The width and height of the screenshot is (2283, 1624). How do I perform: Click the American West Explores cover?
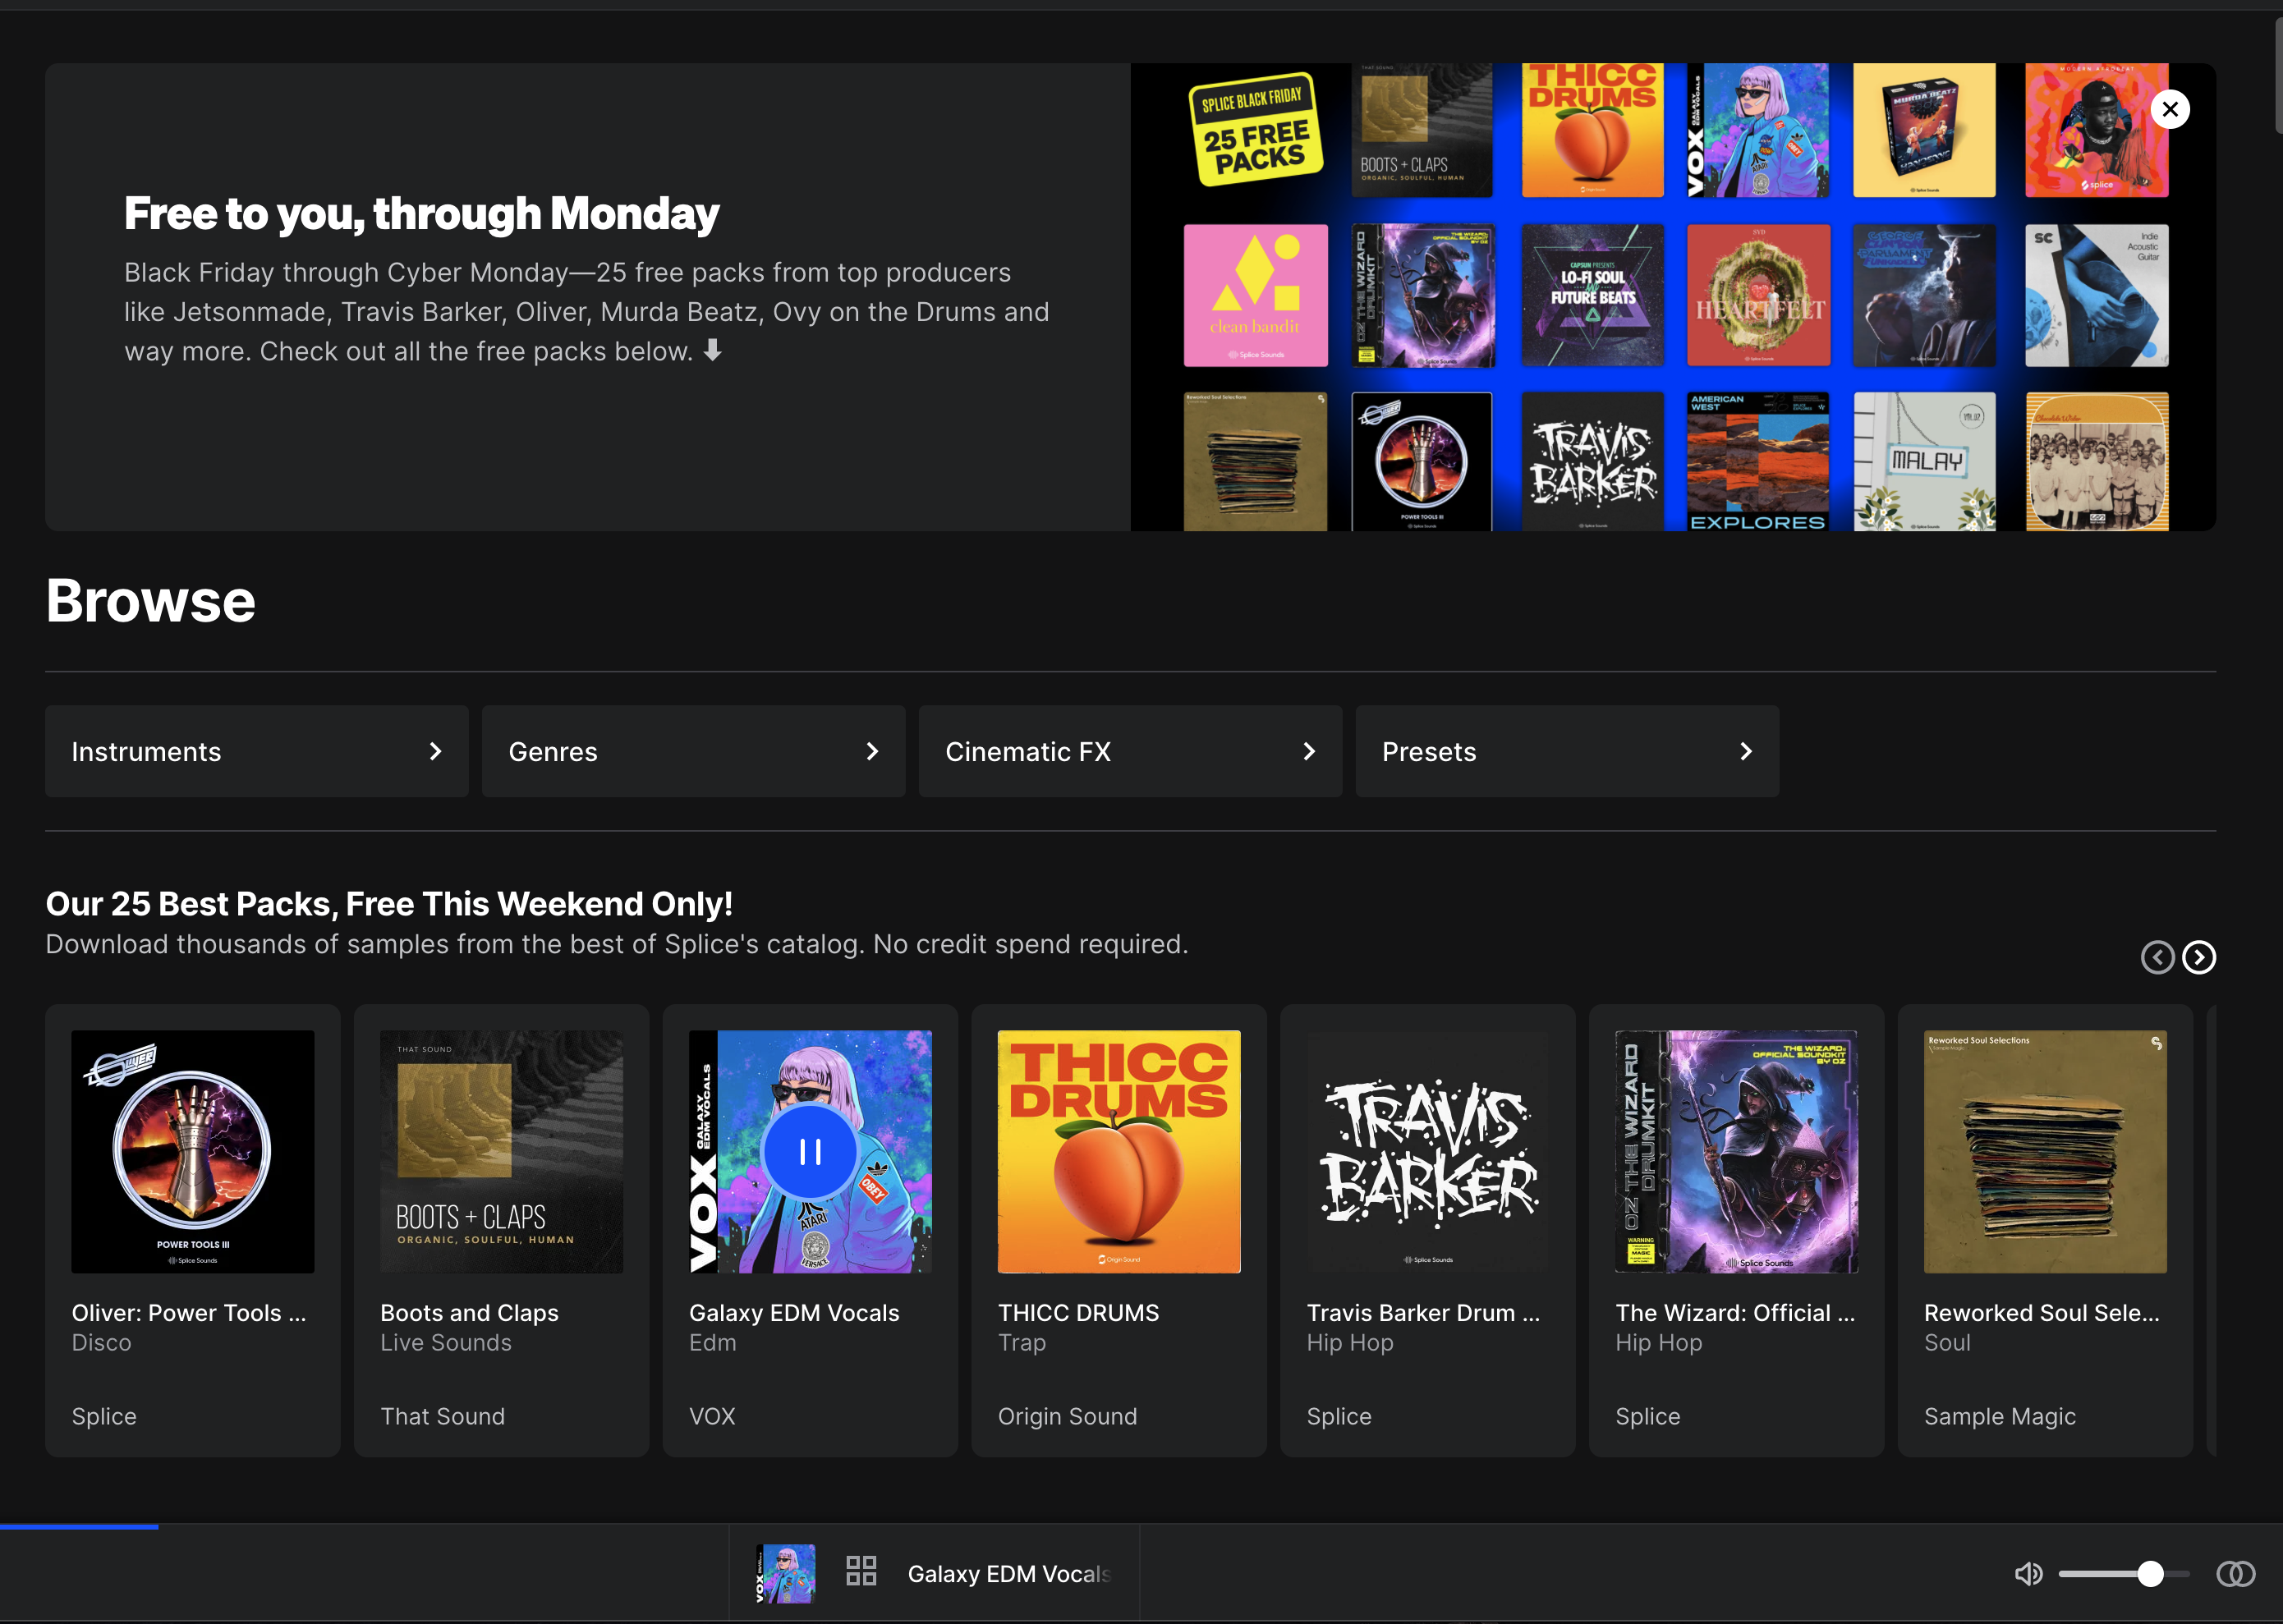1758,461
